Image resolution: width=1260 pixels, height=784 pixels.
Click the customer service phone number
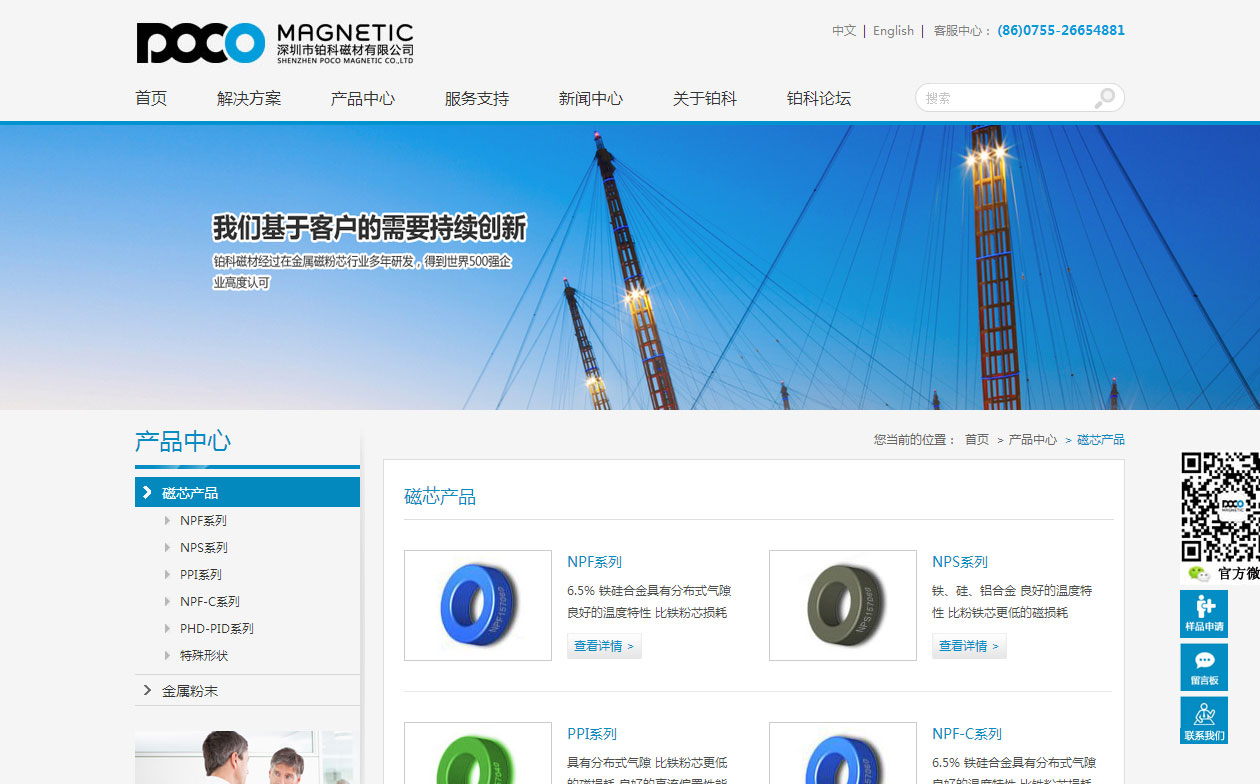1061,30
